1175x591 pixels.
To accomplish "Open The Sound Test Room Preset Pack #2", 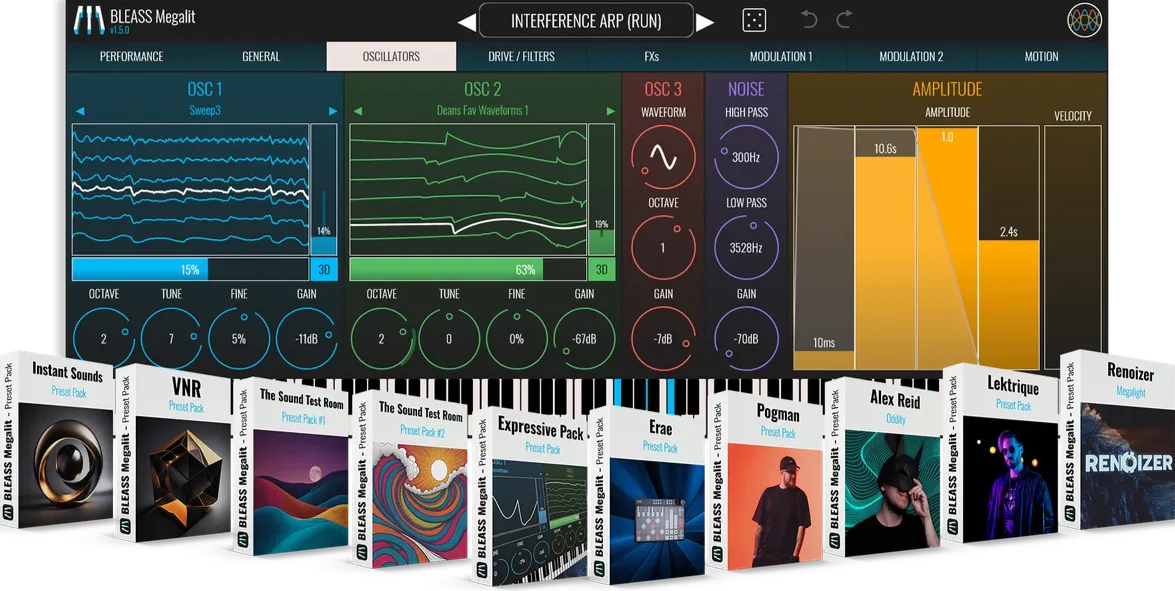I will click(x=411, y=479).
